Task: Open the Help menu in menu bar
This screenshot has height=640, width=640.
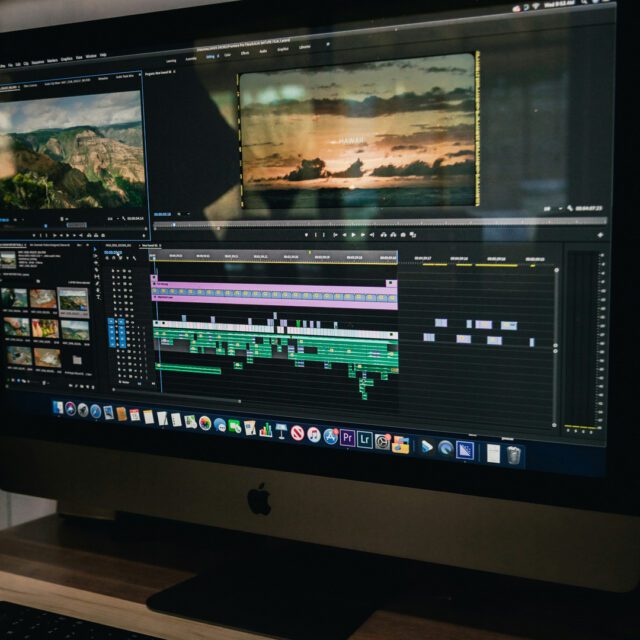Action: pyautogui.click(x=103, y=55)
